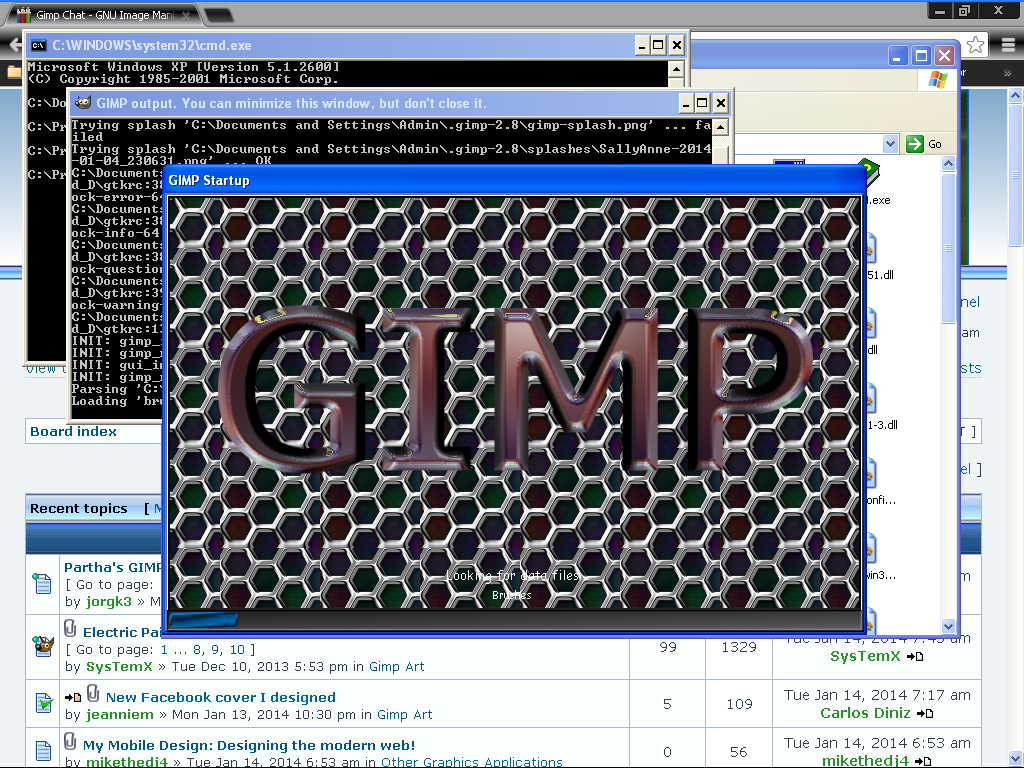Click the GIMP Startup blue progress bar
The height and width of the screenshot is (768, 1024).
click(203, 620)
